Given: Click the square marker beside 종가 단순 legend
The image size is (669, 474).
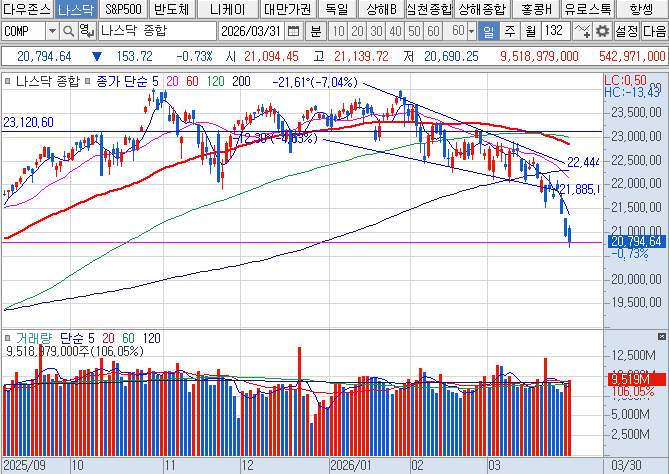Looking at the screenshot, I should (x=87, y=80).
